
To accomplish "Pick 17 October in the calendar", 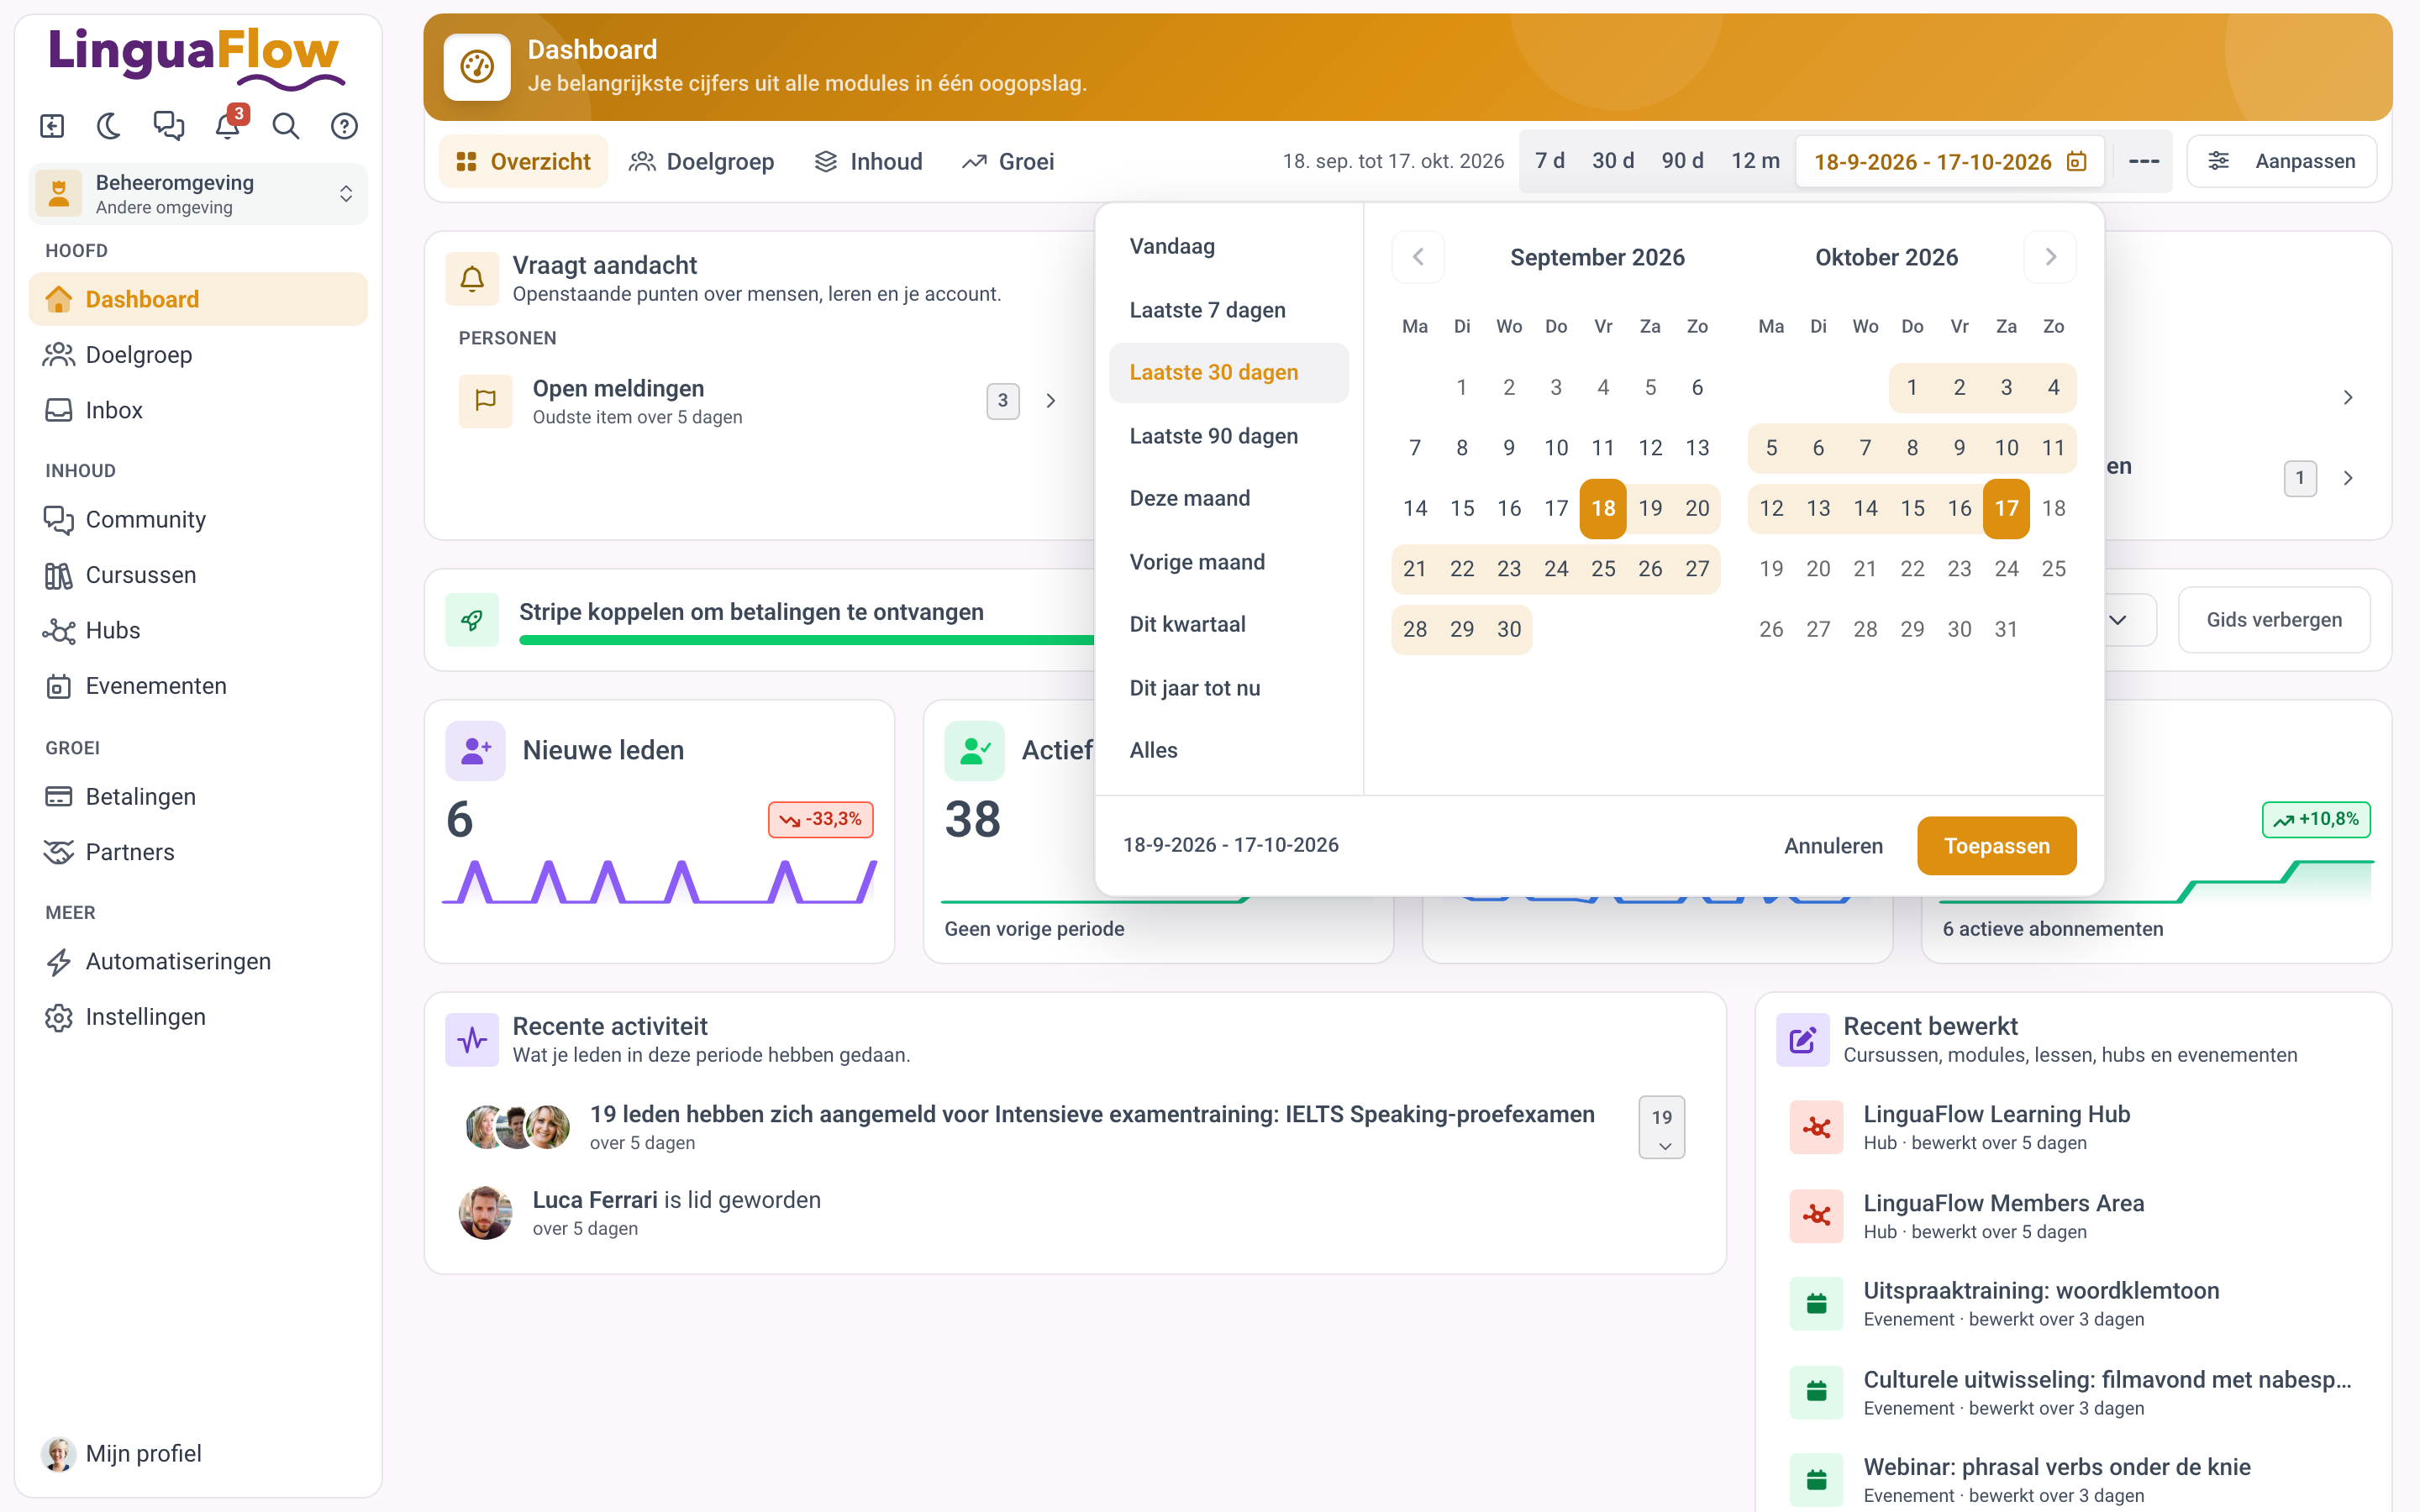I will pyautogui.click(x=2006, y=508).
